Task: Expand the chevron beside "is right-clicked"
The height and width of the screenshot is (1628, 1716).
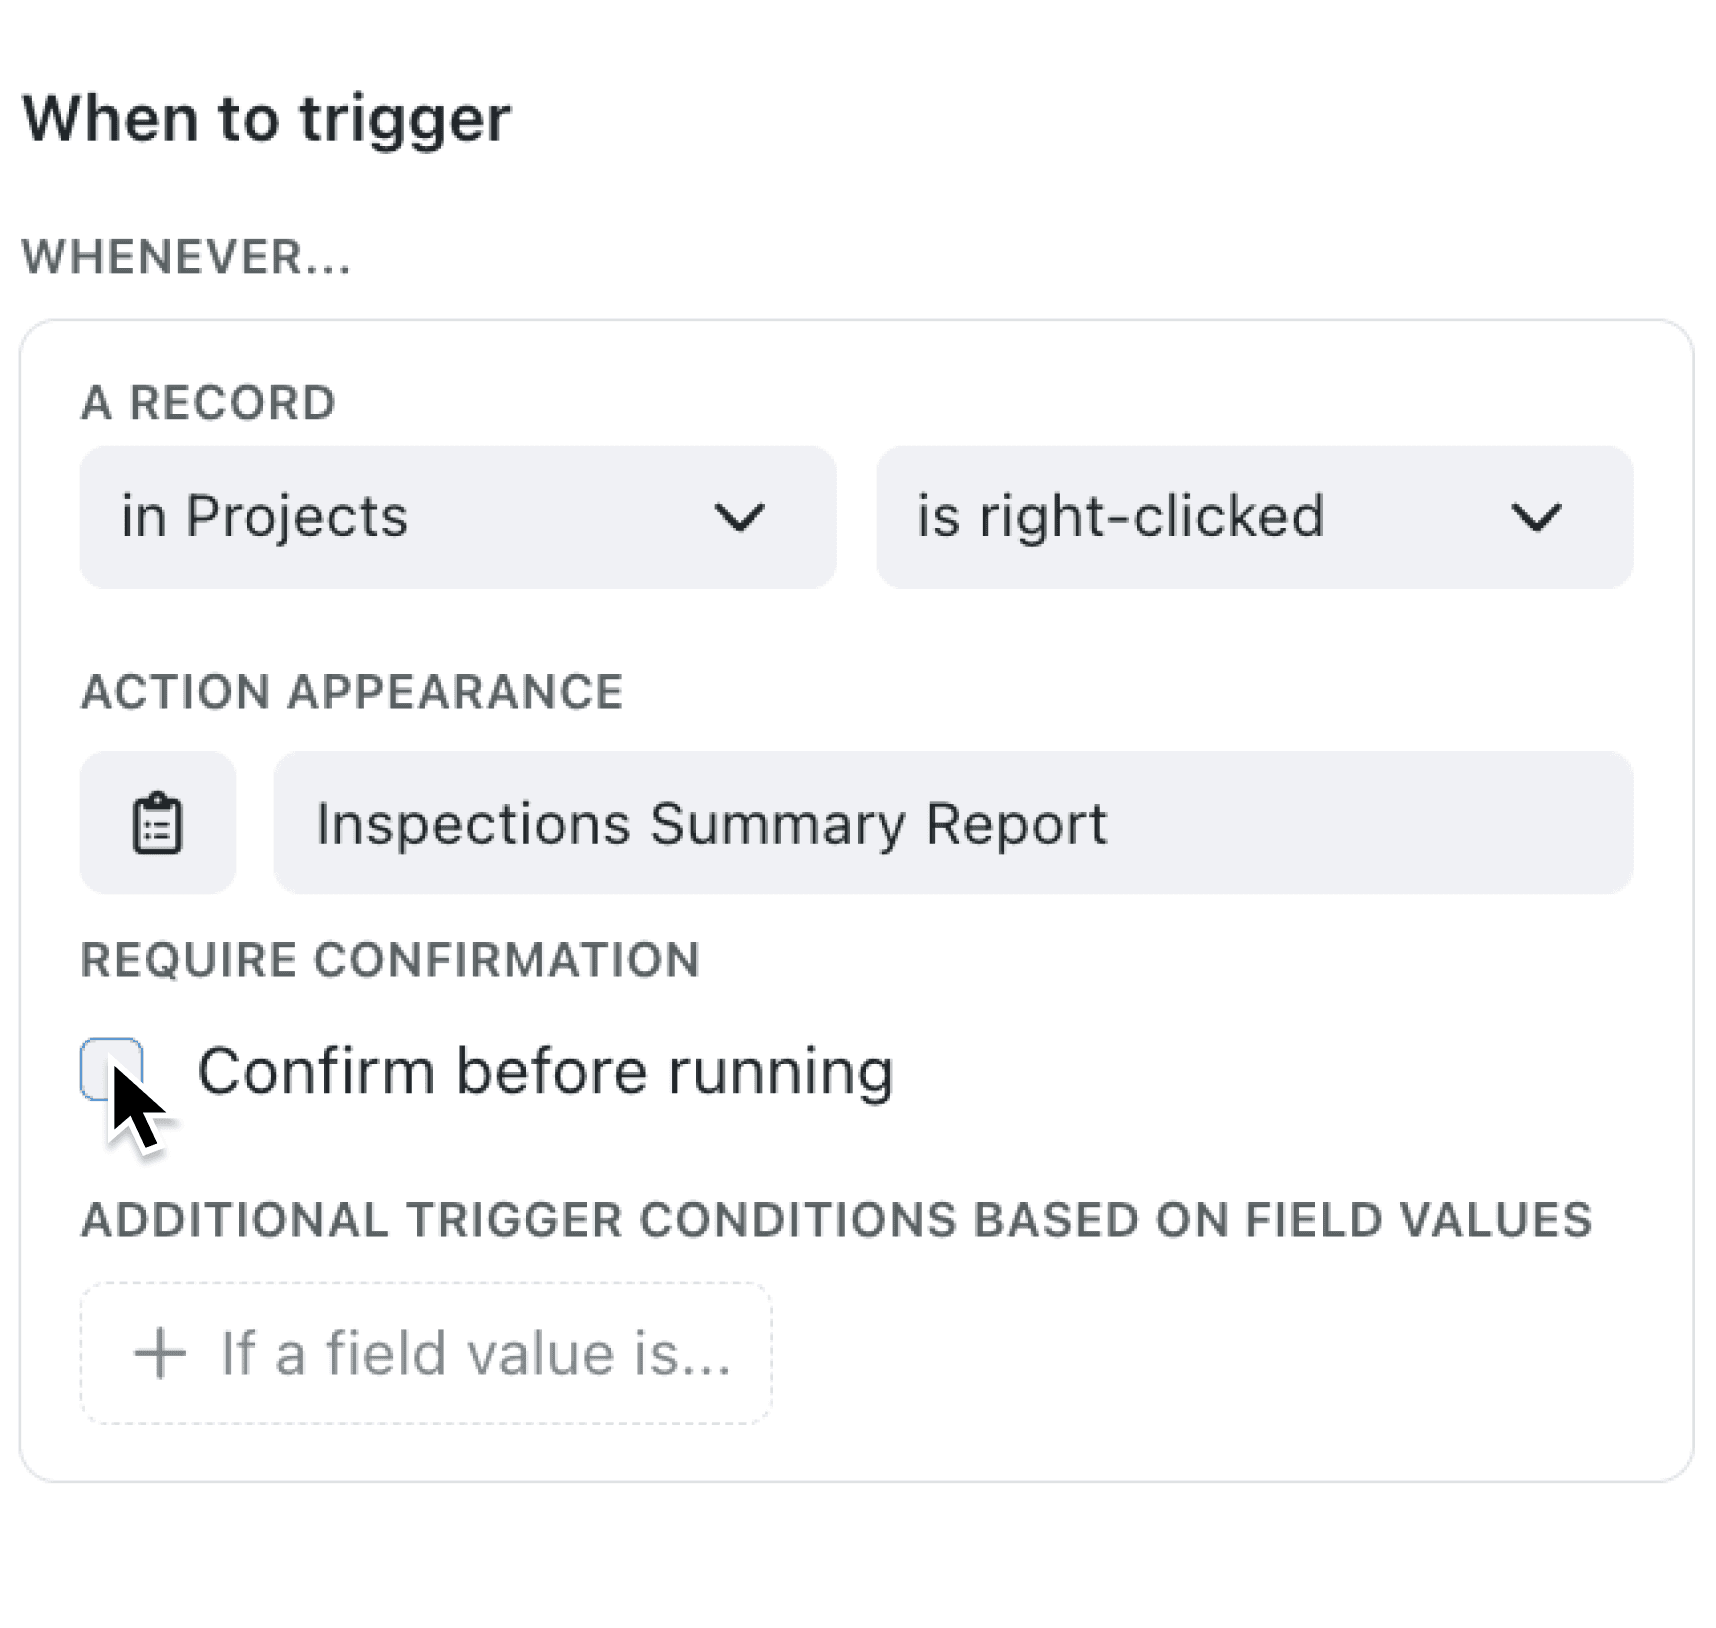Action: pyautogui.click(x=1537, y=517)
